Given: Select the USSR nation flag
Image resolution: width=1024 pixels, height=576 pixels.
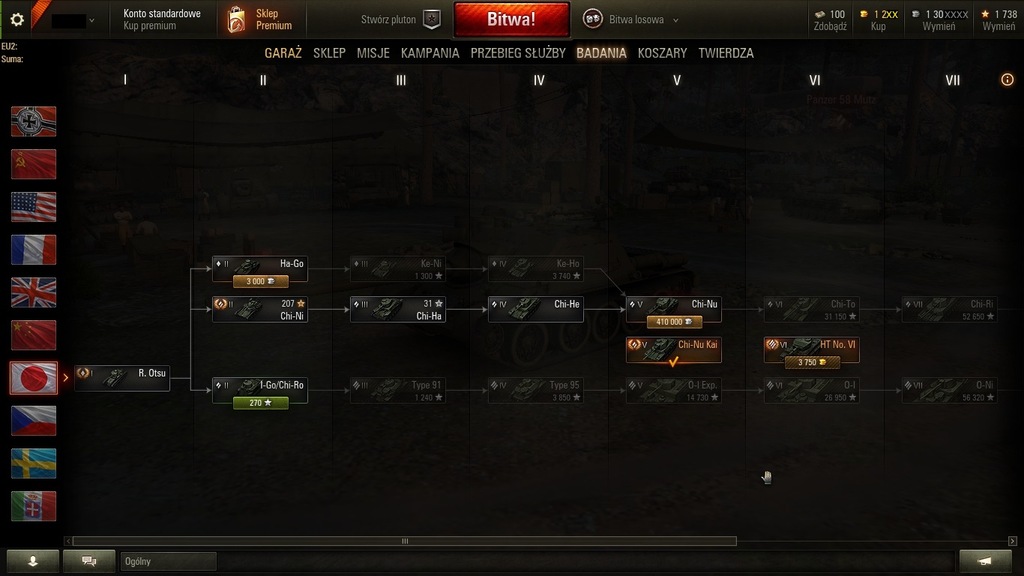Looking at the screenshot, I should pyautogui.click(x=33, y=164).
